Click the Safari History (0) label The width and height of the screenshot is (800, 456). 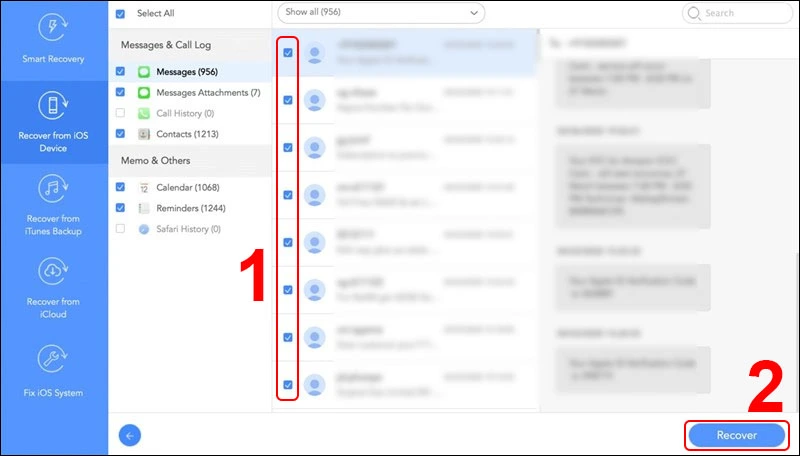[x=188, y=229]
